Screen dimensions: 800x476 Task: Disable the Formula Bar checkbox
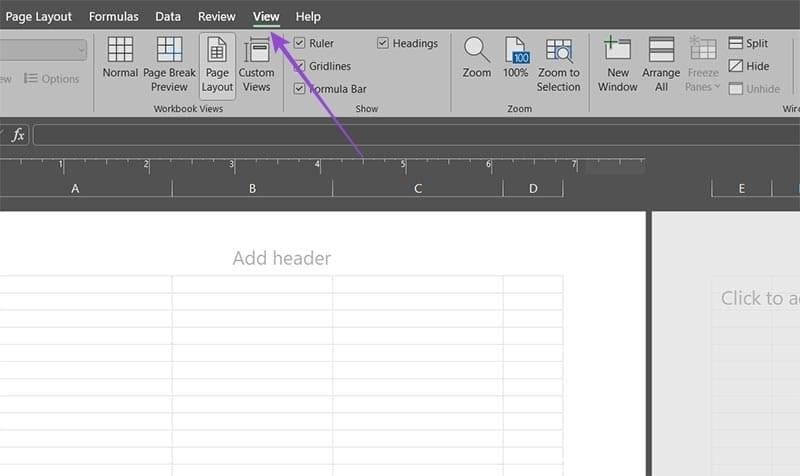click(300, 89)
